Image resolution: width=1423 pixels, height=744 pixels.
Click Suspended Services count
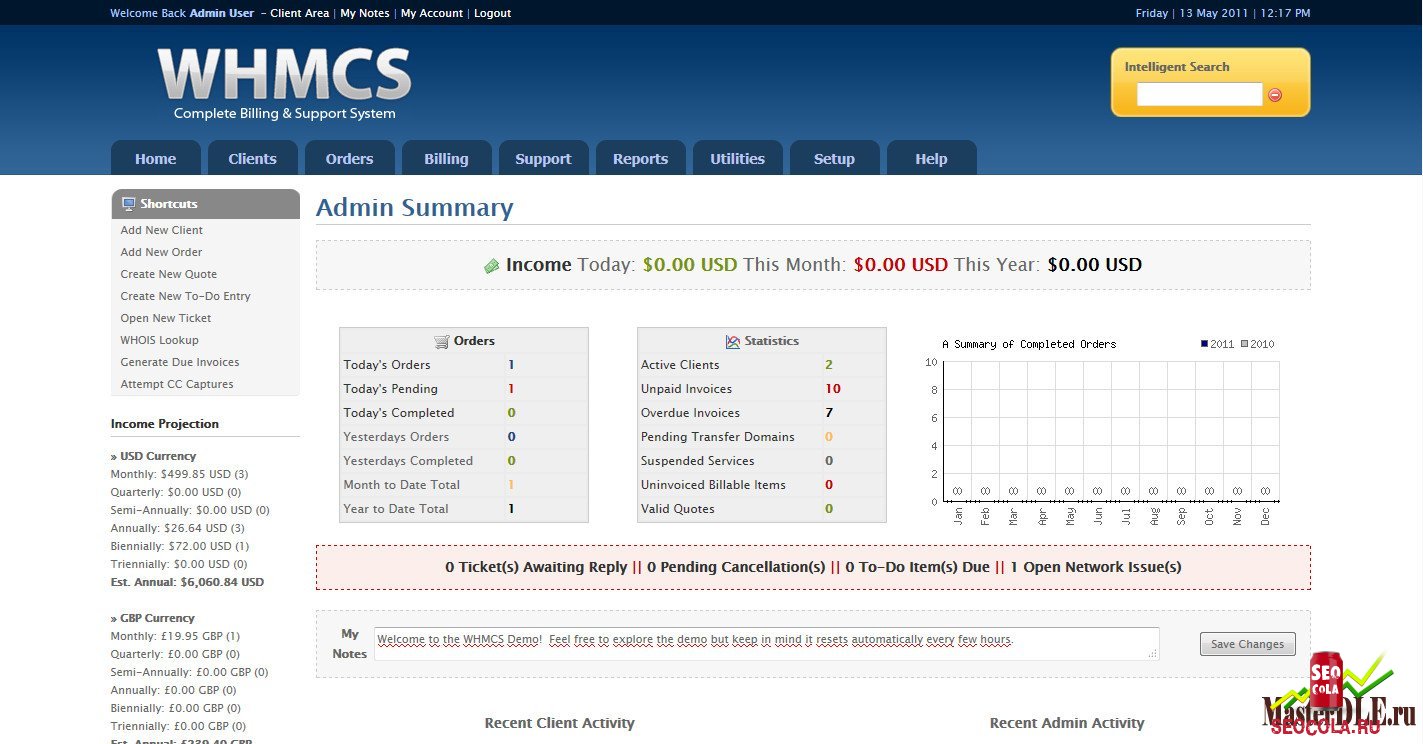coord(828,461)
